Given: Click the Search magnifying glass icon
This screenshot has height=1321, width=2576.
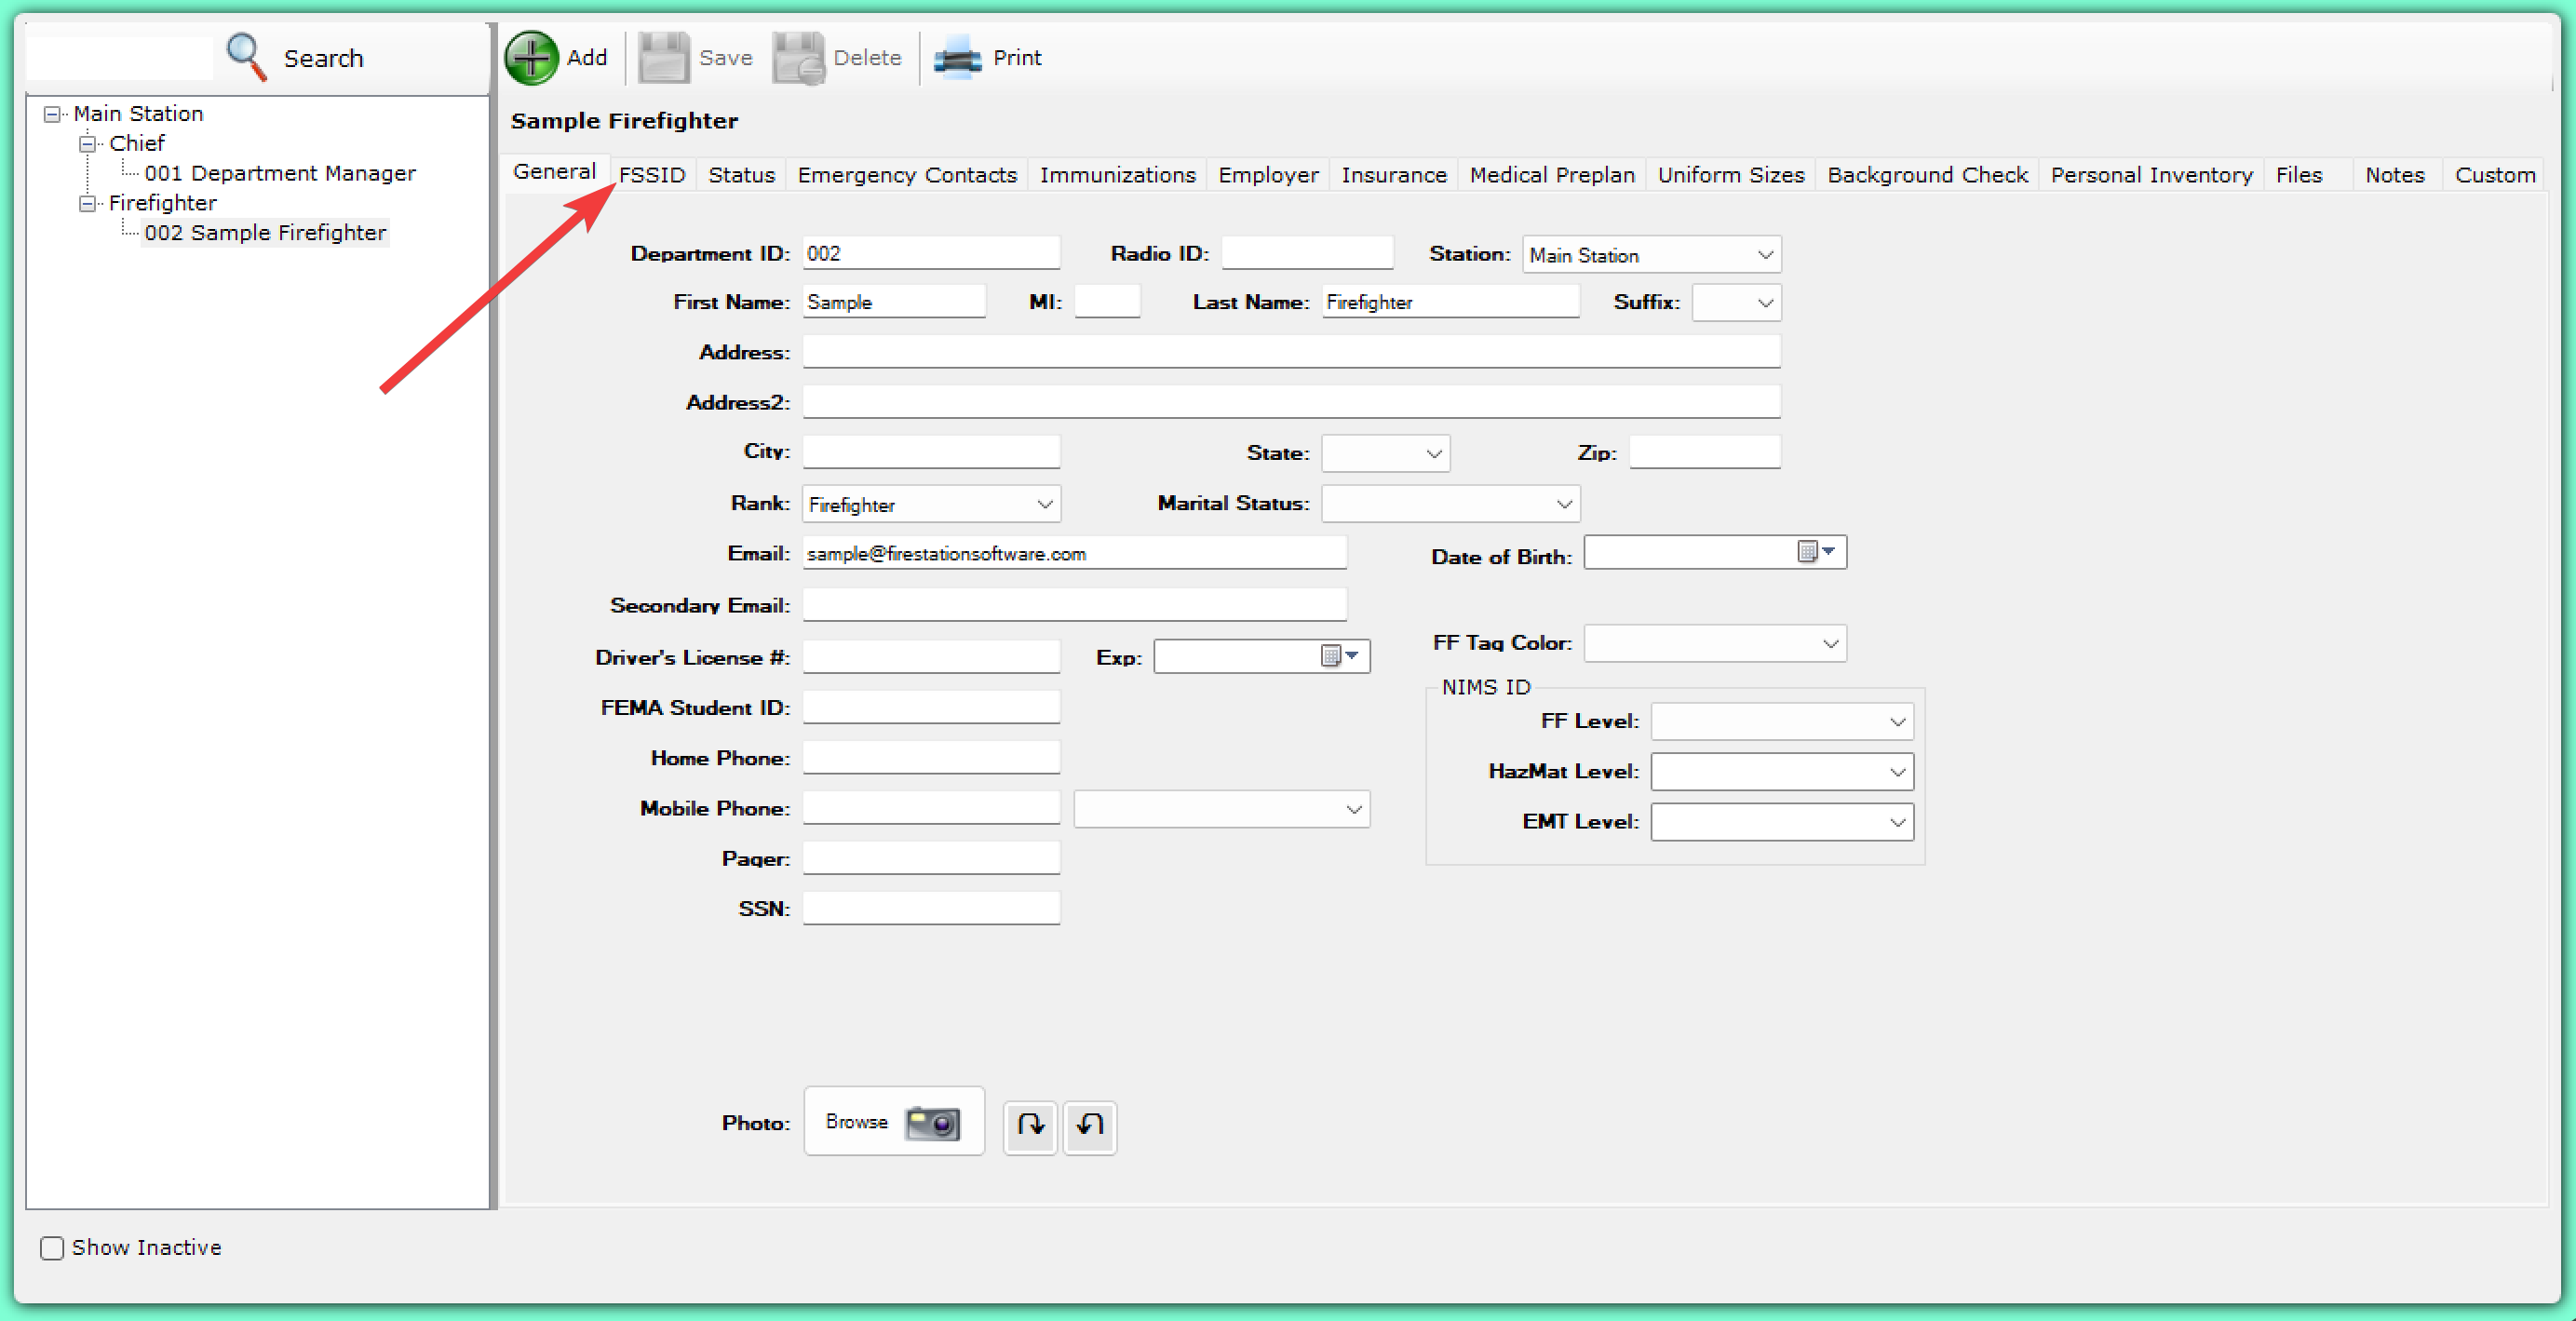Looking at the screenshot, I should pyautogui.click(x=246, y=57).
